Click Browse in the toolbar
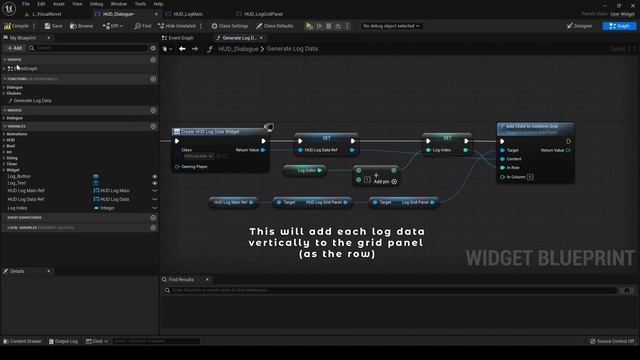640x360 pixels. (82, 26)
